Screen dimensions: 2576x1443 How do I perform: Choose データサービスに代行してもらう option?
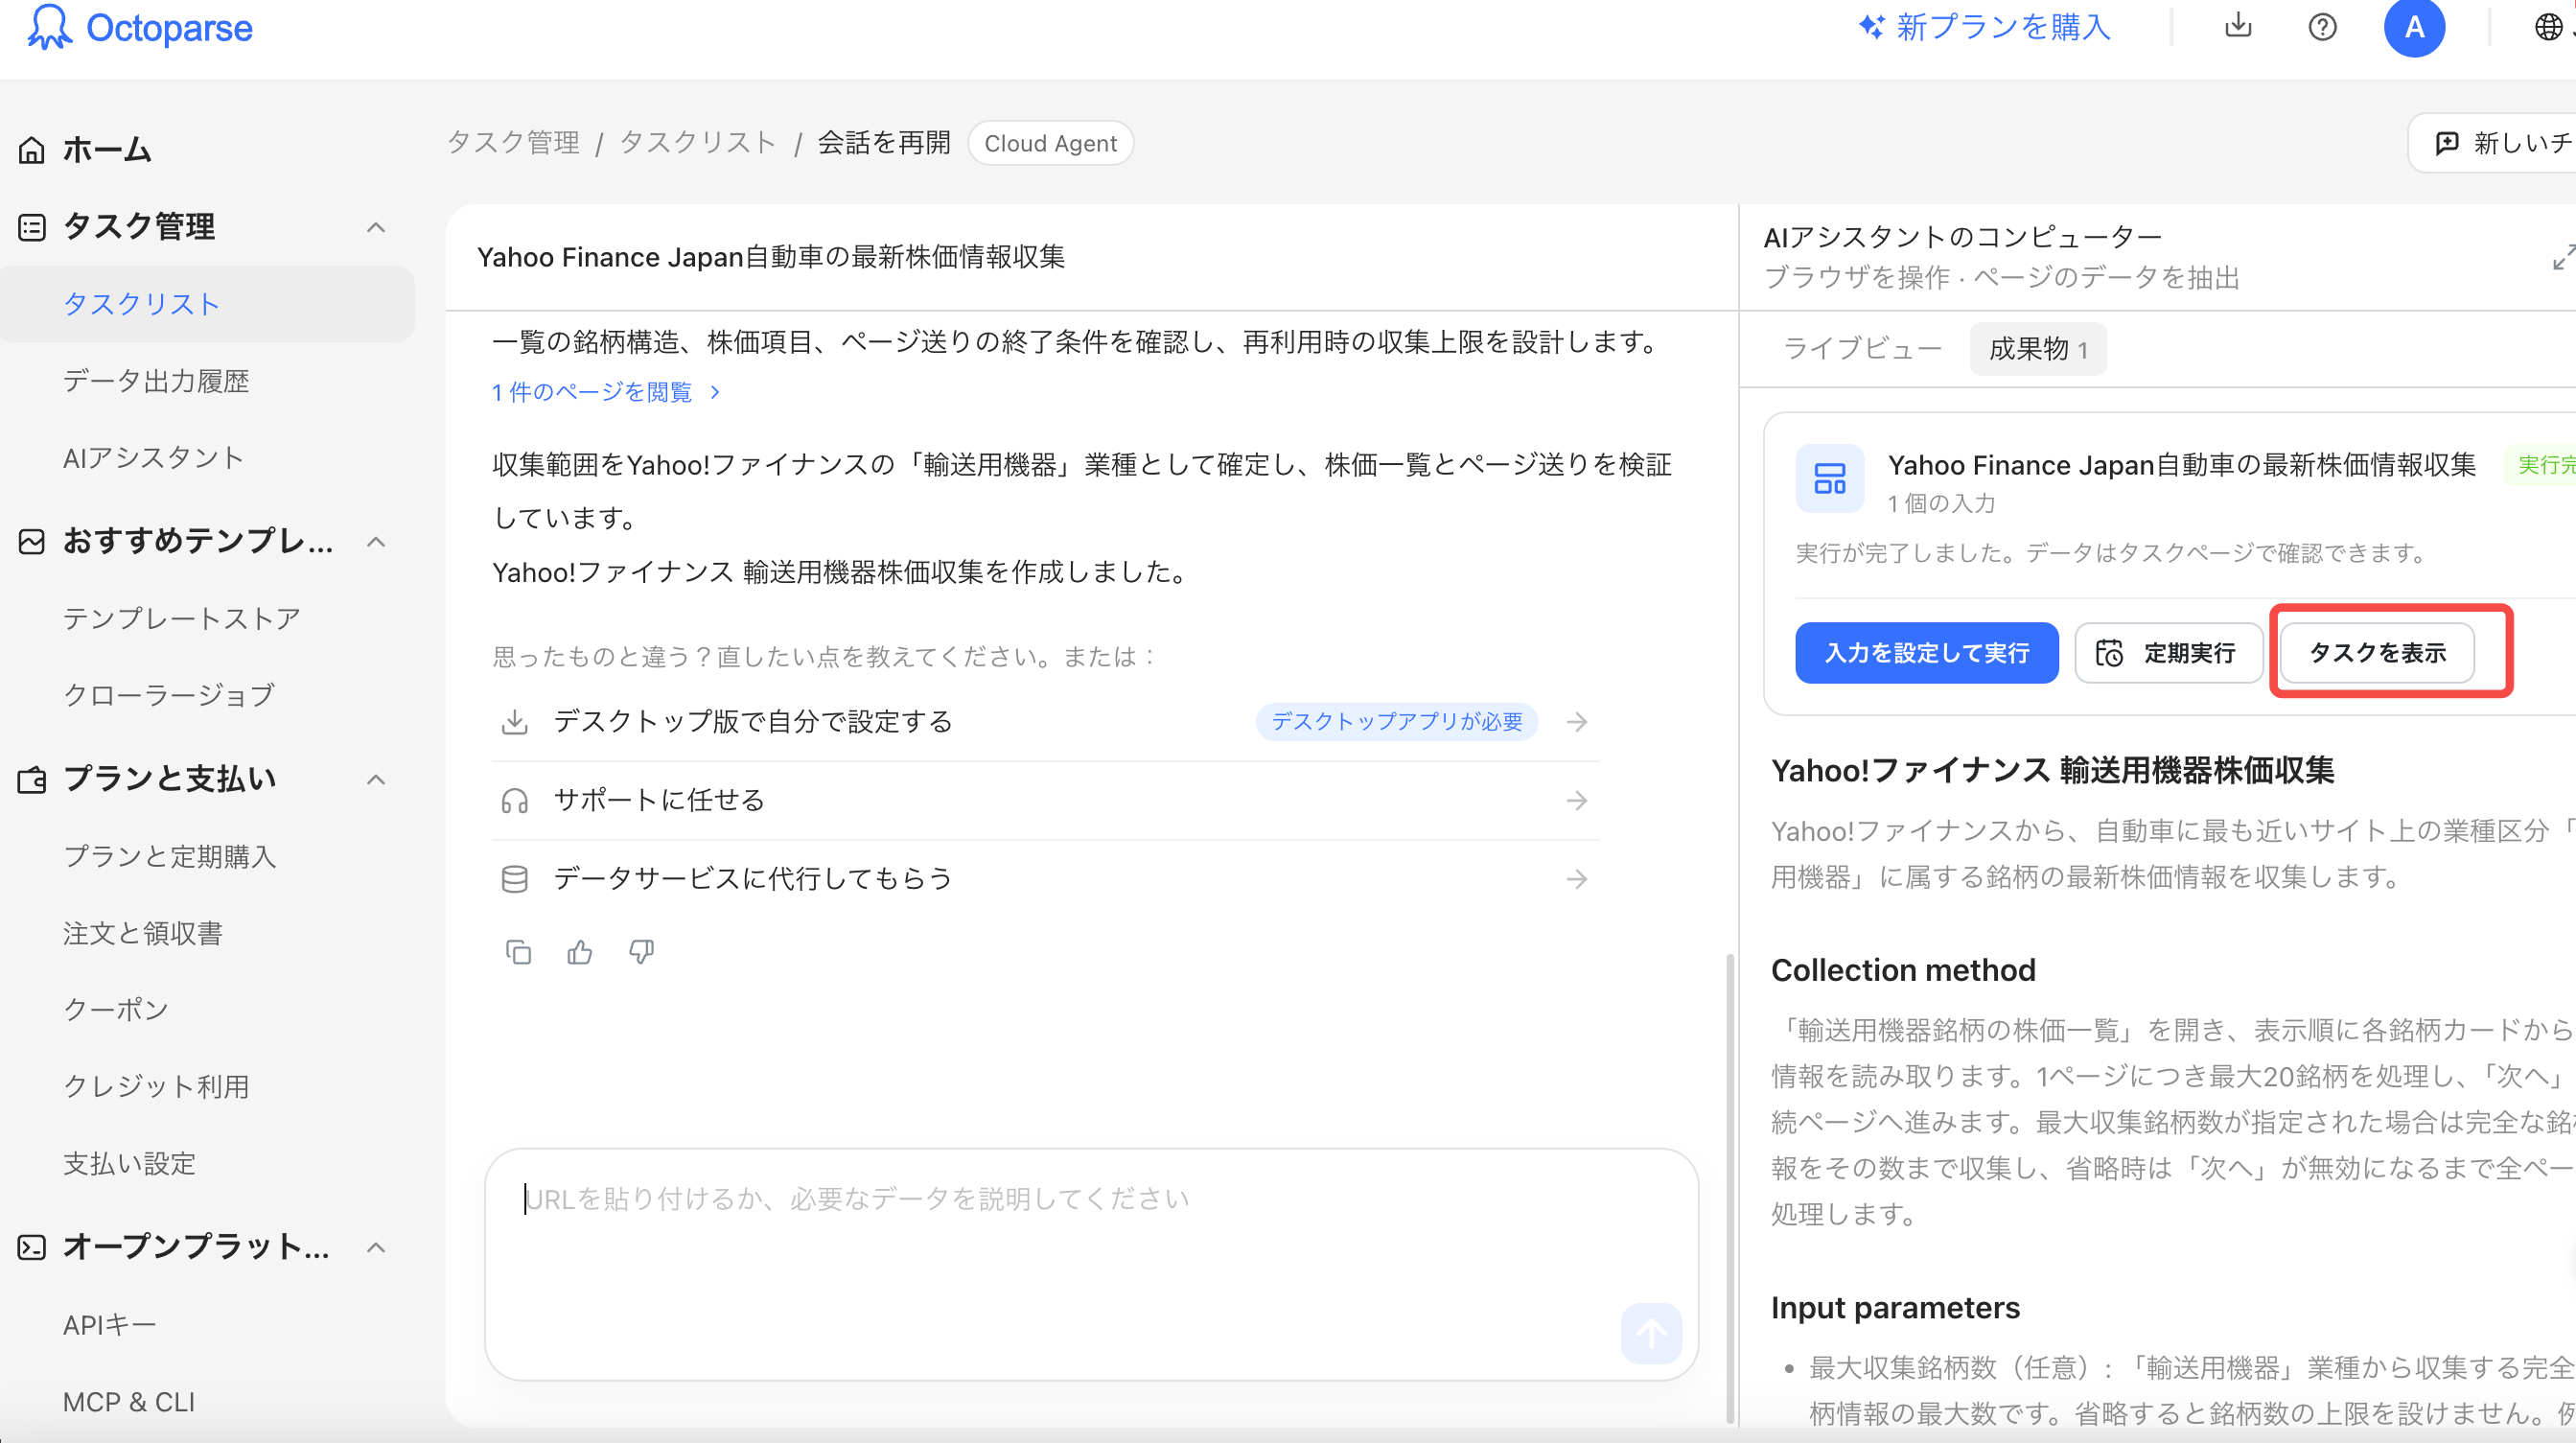pos(1045,879)
